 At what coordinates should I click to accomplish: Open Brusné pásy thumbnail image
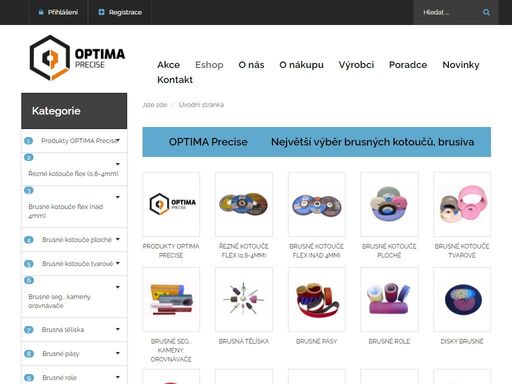(317, 299)
